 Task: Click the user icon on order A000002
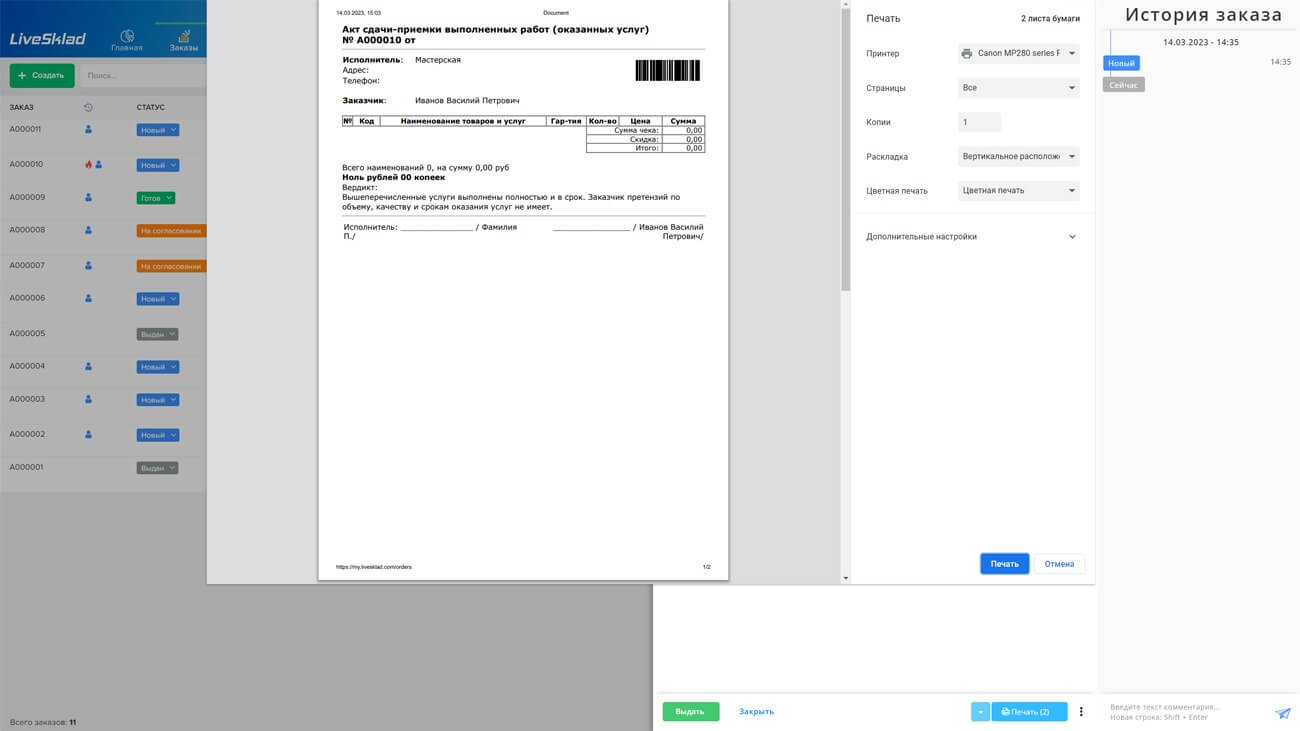[x=88, y=435]
